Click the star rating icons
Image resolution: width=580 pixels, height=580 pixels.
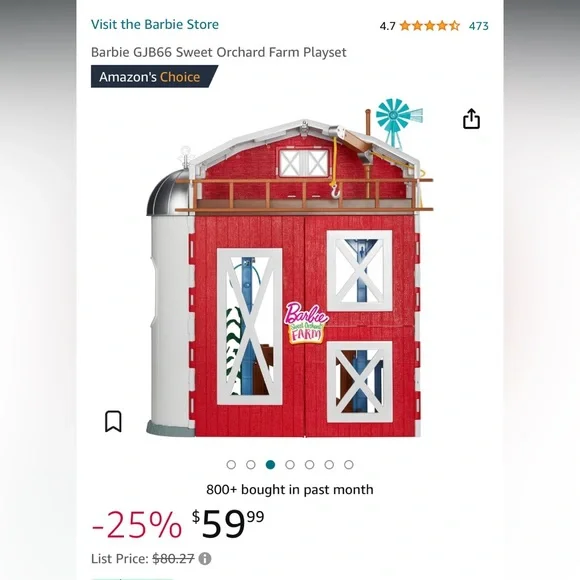[x=430, y=26]
